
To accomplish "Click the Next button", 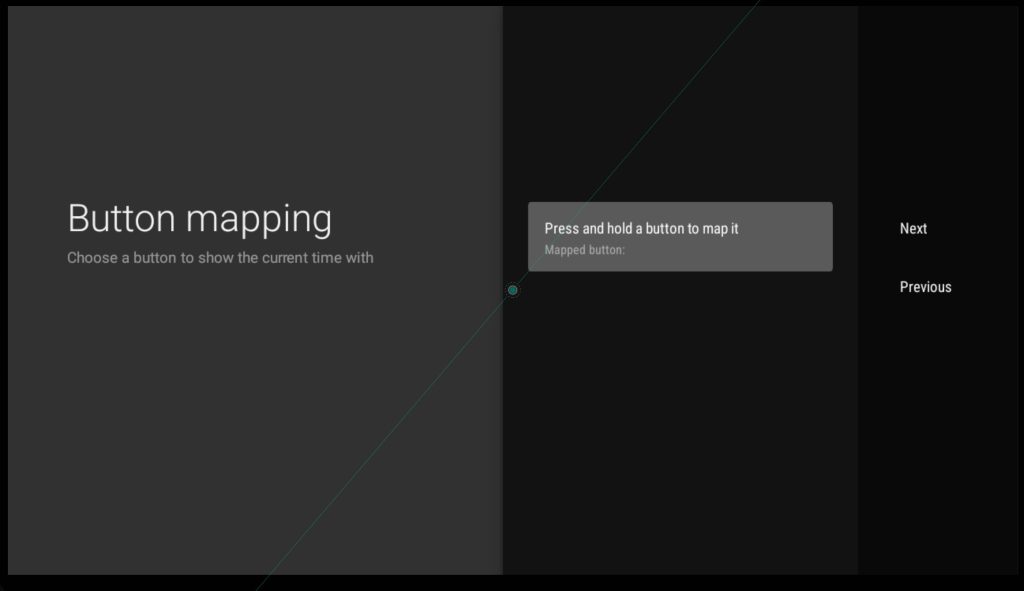I will coord(913,229).
